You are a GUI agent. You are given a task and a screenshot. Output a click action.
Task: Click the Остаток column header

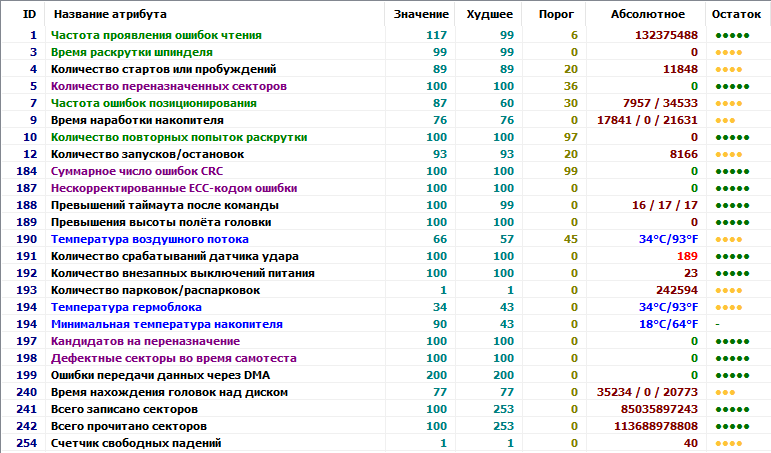pos(736,14)
